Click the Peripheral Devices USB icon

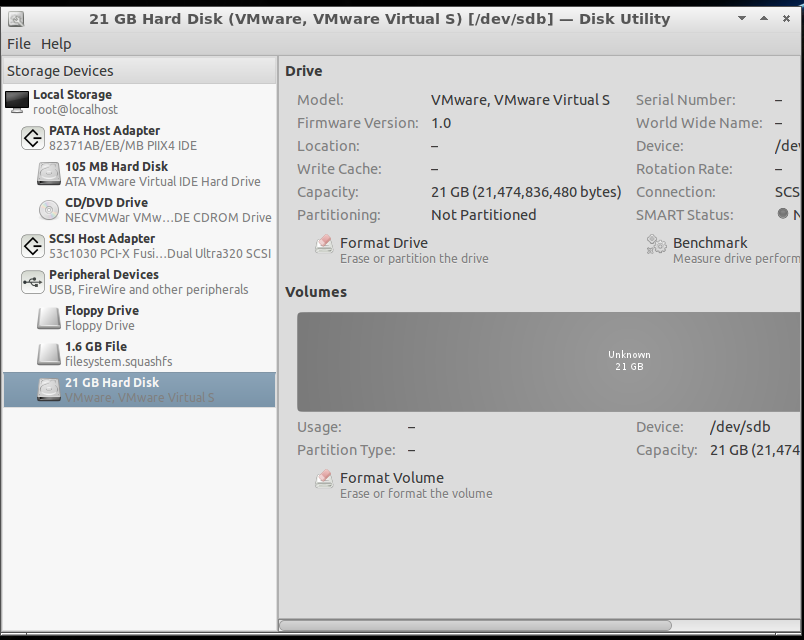point(33,282)
